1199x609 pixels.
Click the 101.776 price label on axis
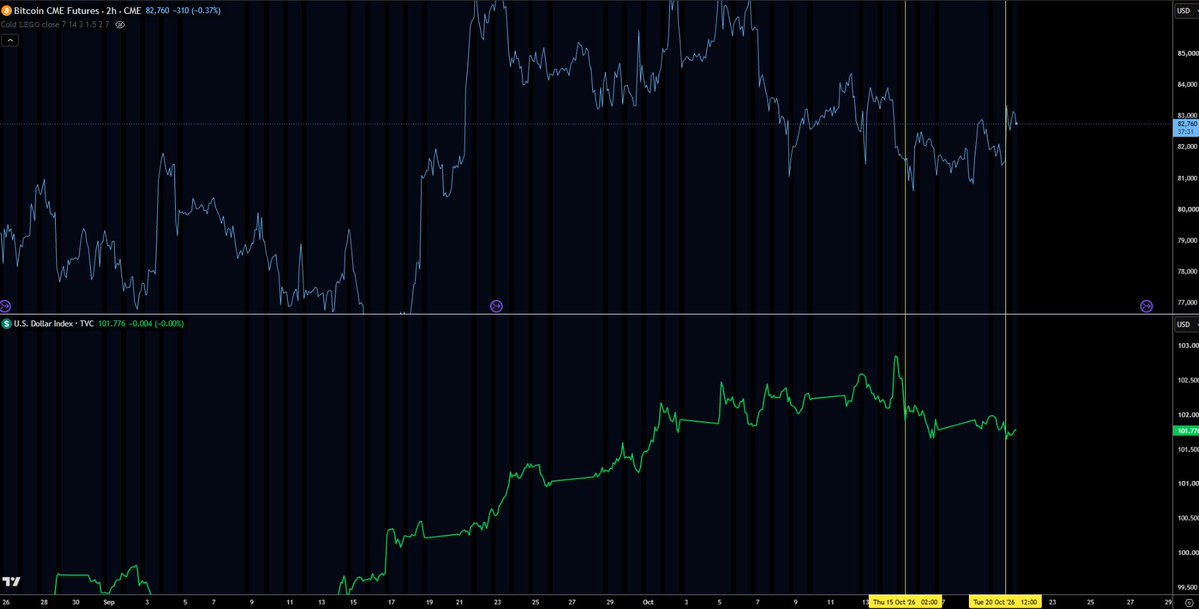[x=1185, y=432]
